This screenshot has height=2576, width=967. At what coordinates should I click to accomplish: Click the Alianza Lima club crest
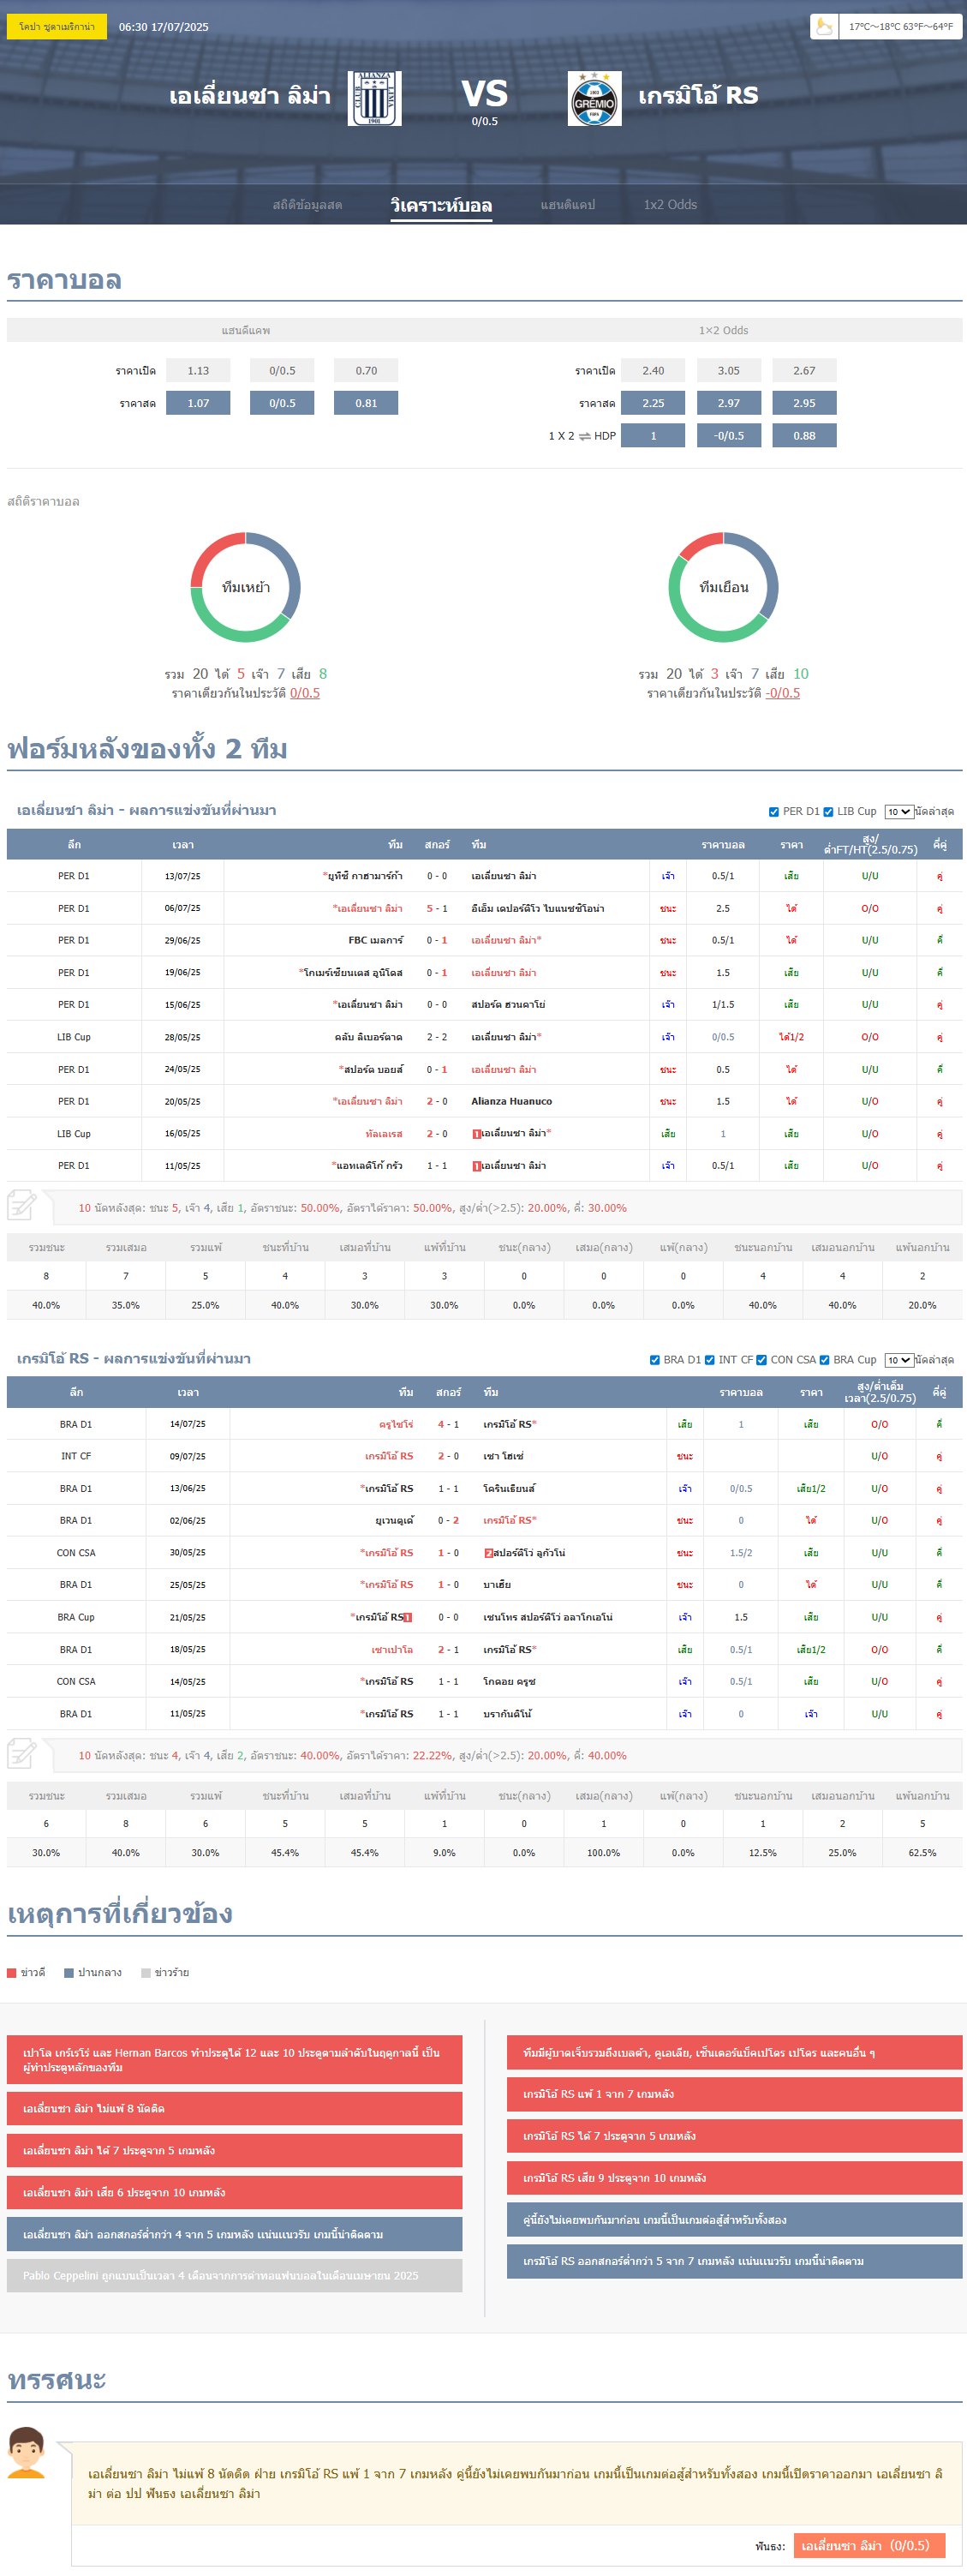click(x=375, y=98)
